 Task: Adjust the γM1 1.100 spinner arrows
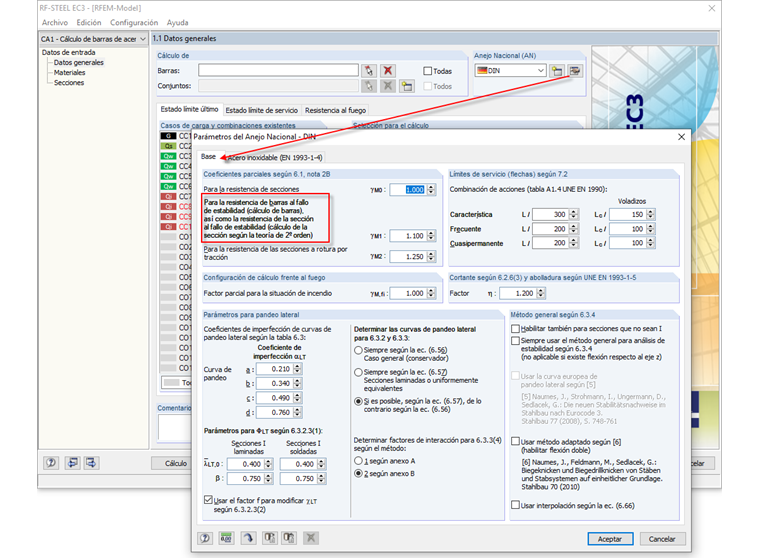[431, 236]
